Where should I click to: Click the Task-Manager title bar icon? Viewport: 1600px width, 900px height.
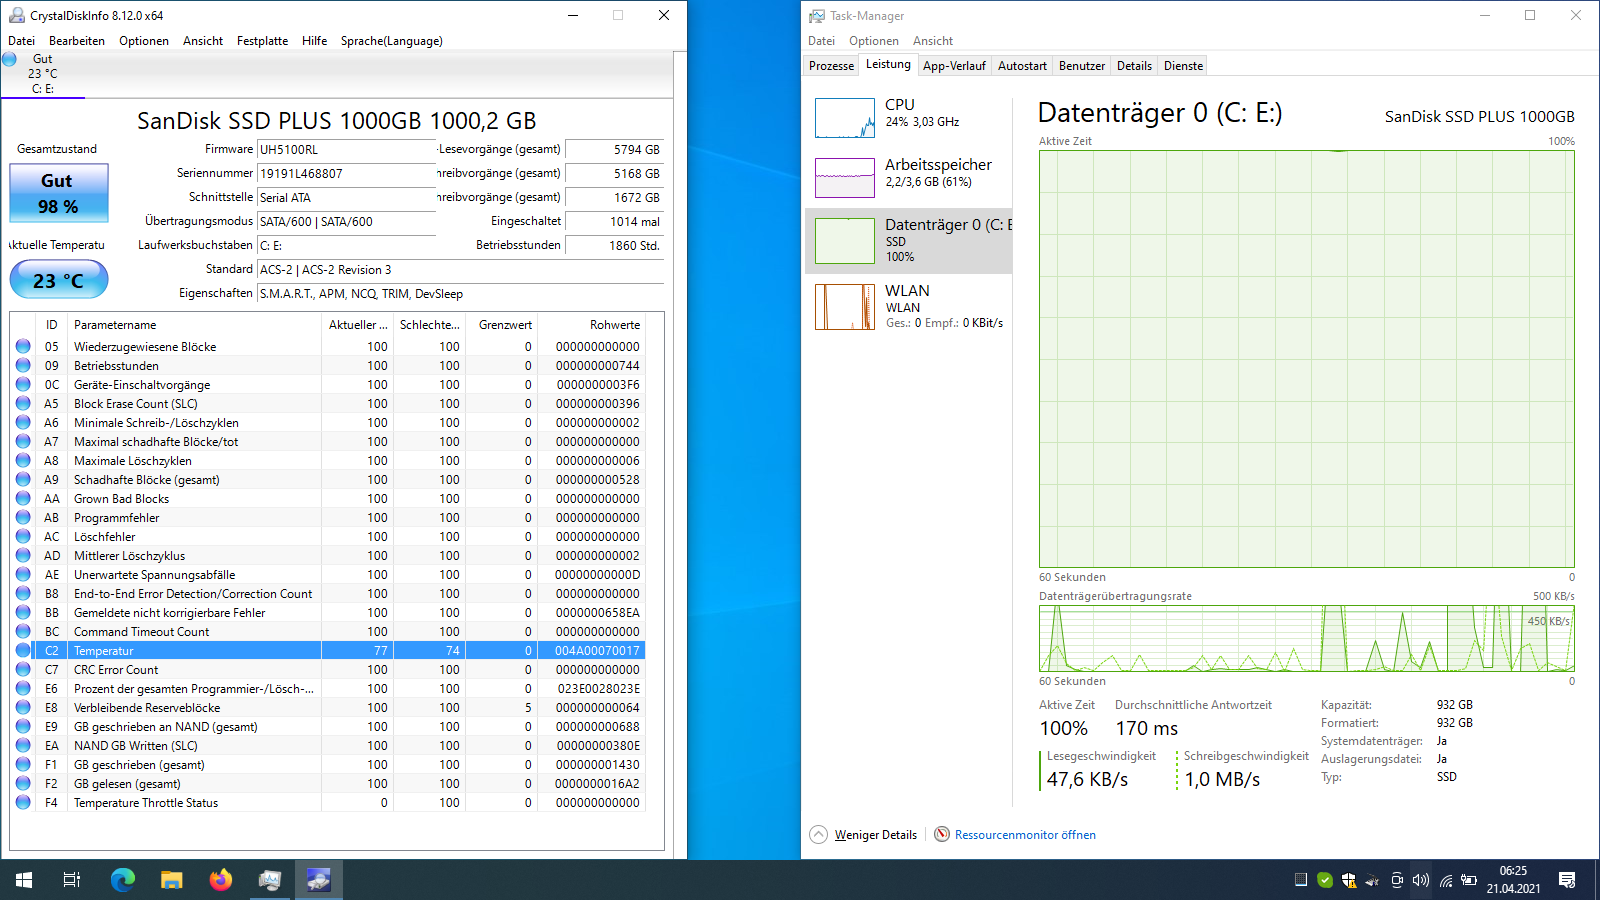click(817, 15)
